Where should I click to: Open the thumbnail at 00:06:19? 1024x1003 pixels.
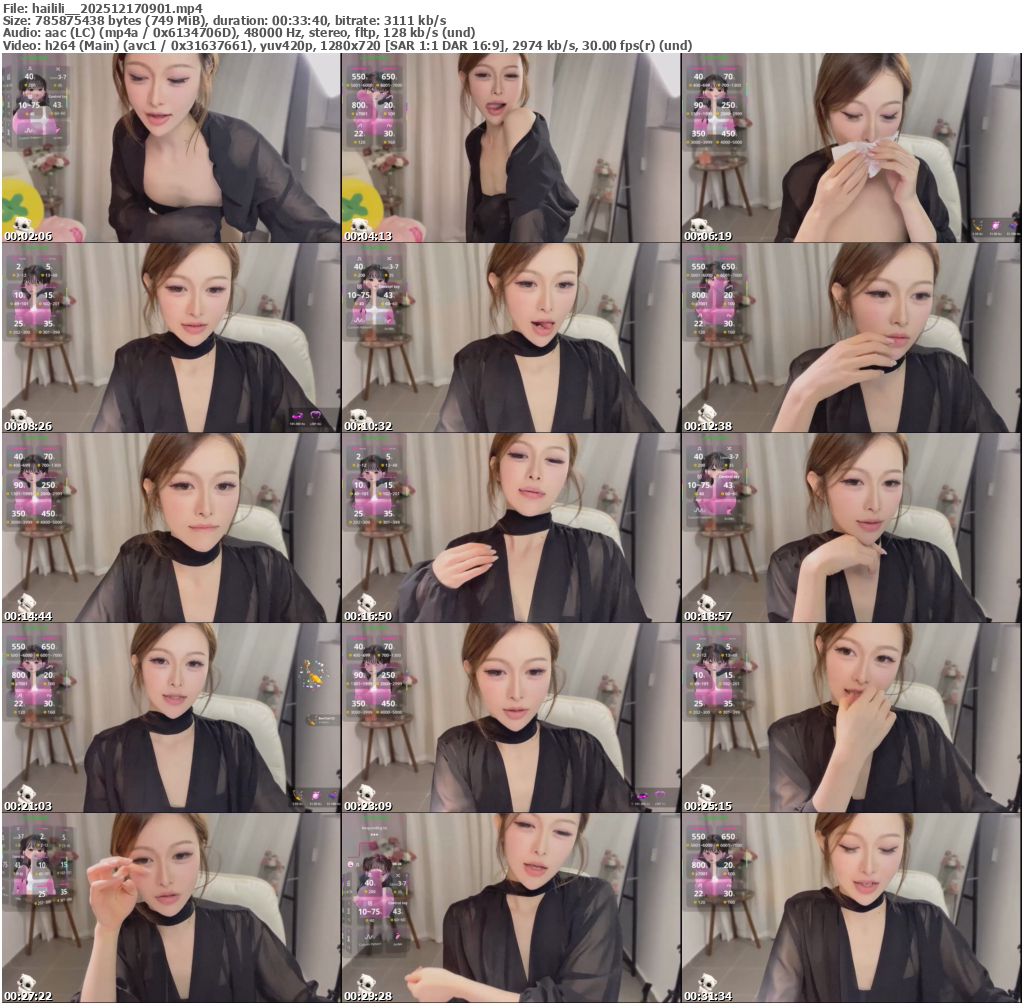851,148
